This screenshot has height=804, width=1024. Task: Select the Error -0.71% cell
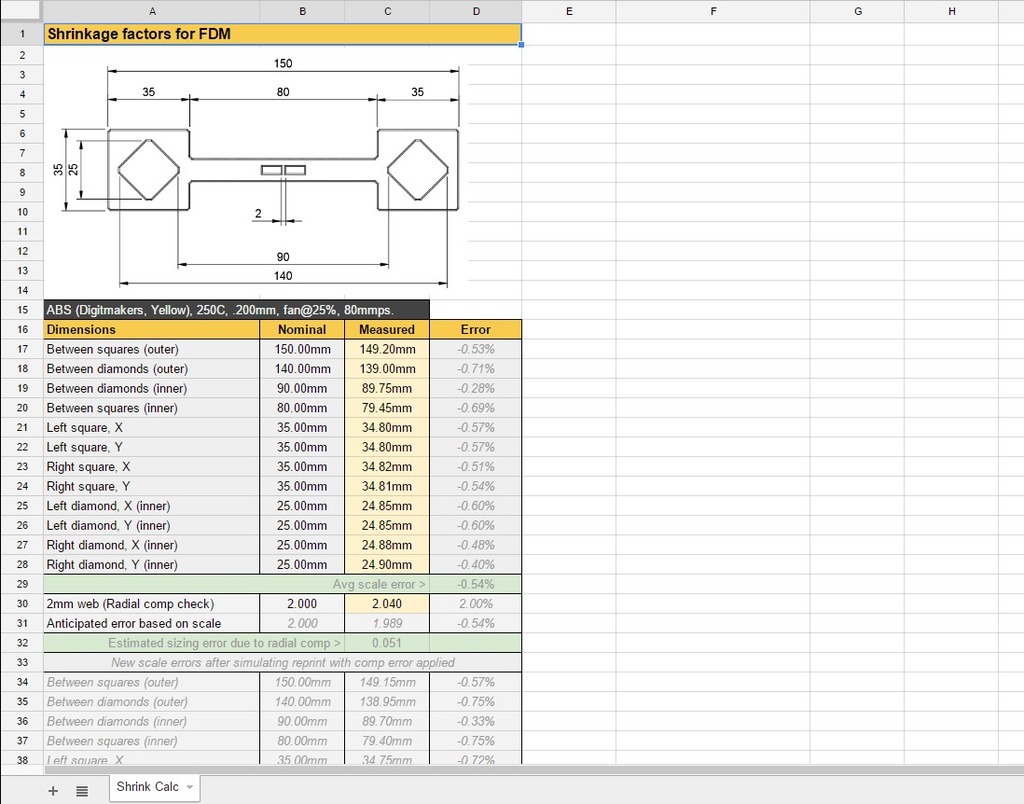point(475,369)
